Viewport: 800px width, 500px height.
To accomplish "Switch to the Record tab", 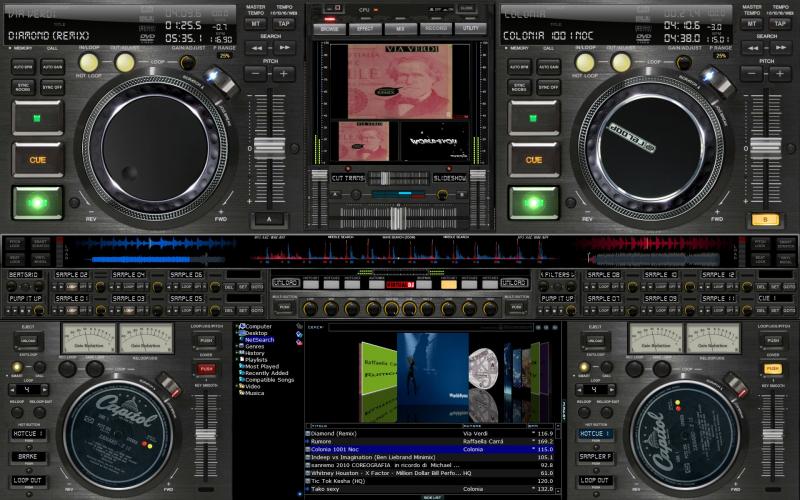I will (x=436, y=29).
